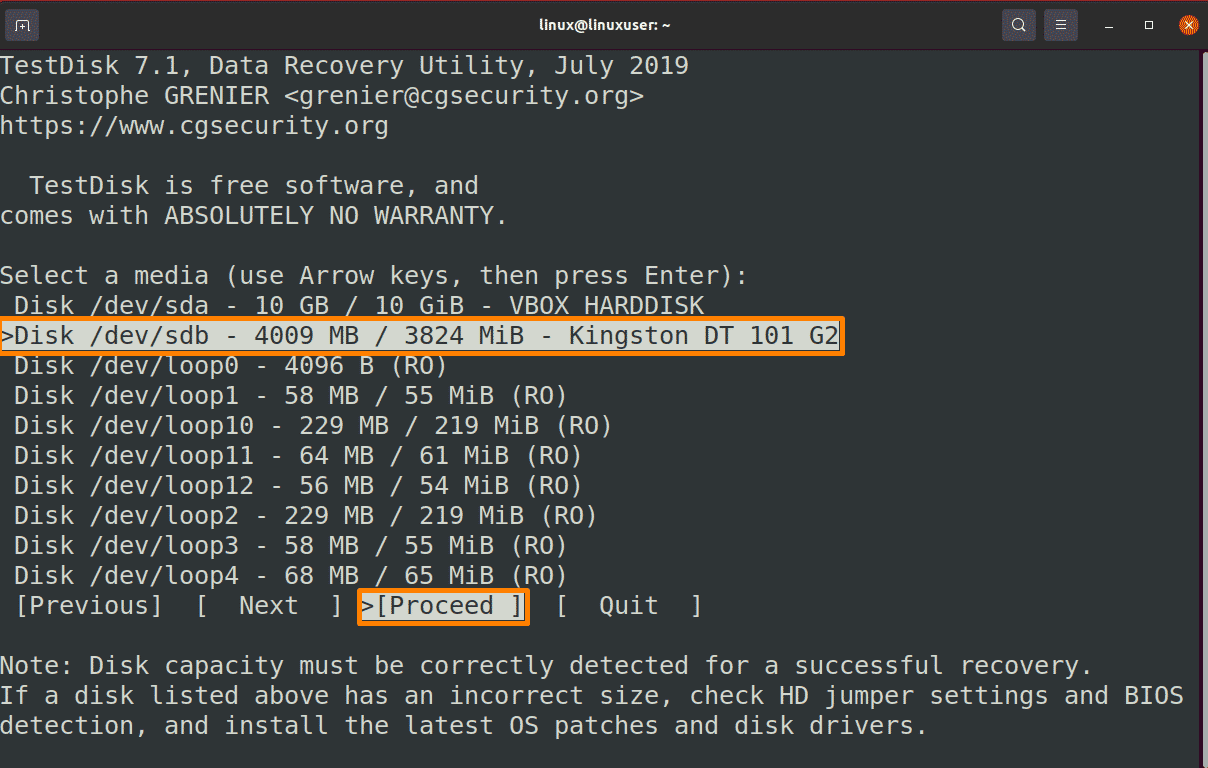Select Disk /dev/sdb Kingston DT 101 G2
The width and height of the screenshot is (1208, 768).
click(419, 336)
